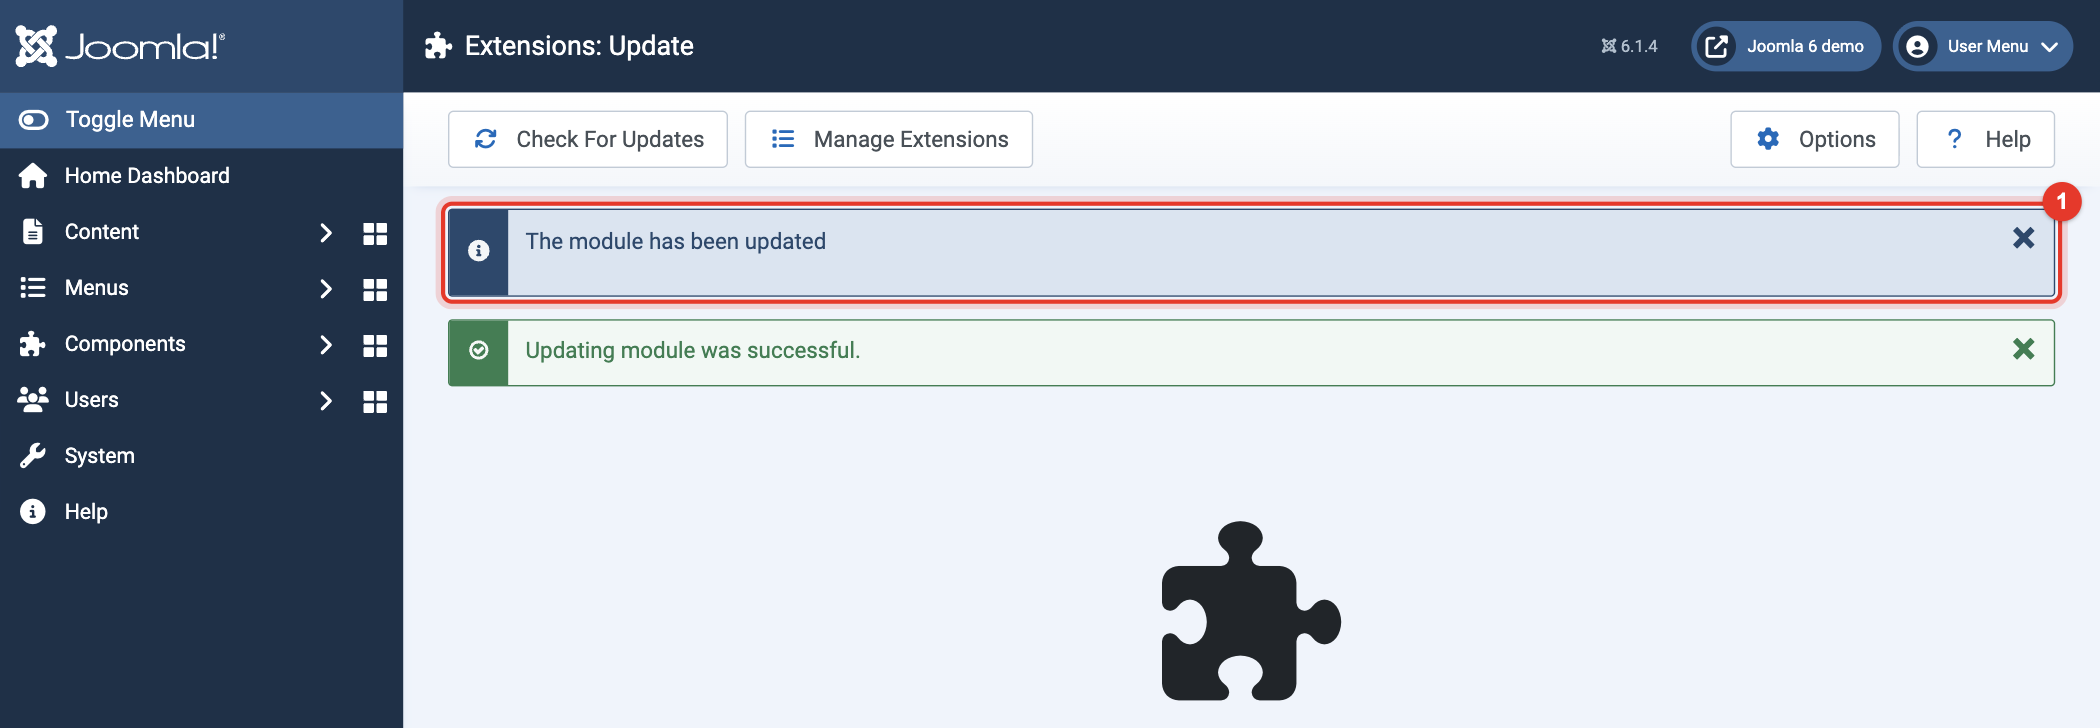The width and height of the screenshot is (2100, 728).
Task: Open the Content dashboard grid icon
Action: pyautogui.click(x=375, y=234)
